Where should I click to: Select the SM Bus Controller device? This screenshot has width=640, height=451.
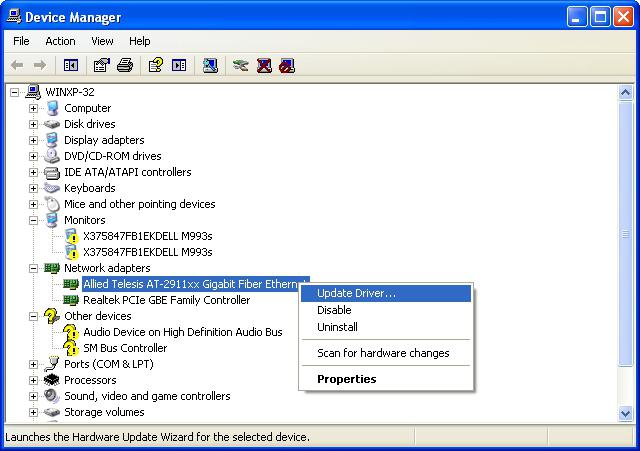click(125, 348)
